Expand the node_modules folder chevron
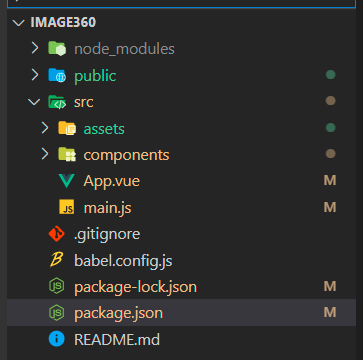 point(35,48)
